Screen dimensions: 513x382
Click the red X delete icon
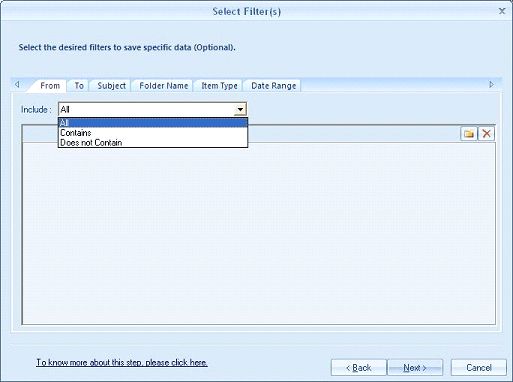tap(486, 134)
